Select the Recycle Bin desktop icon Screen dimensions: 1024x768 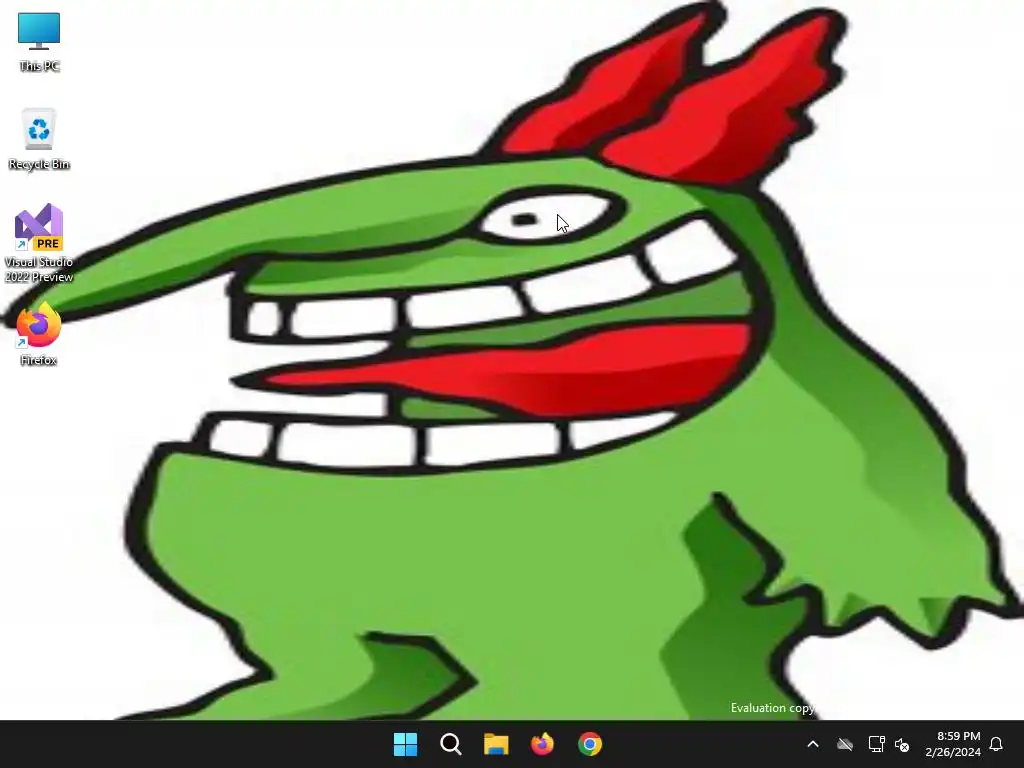point(39,139)
